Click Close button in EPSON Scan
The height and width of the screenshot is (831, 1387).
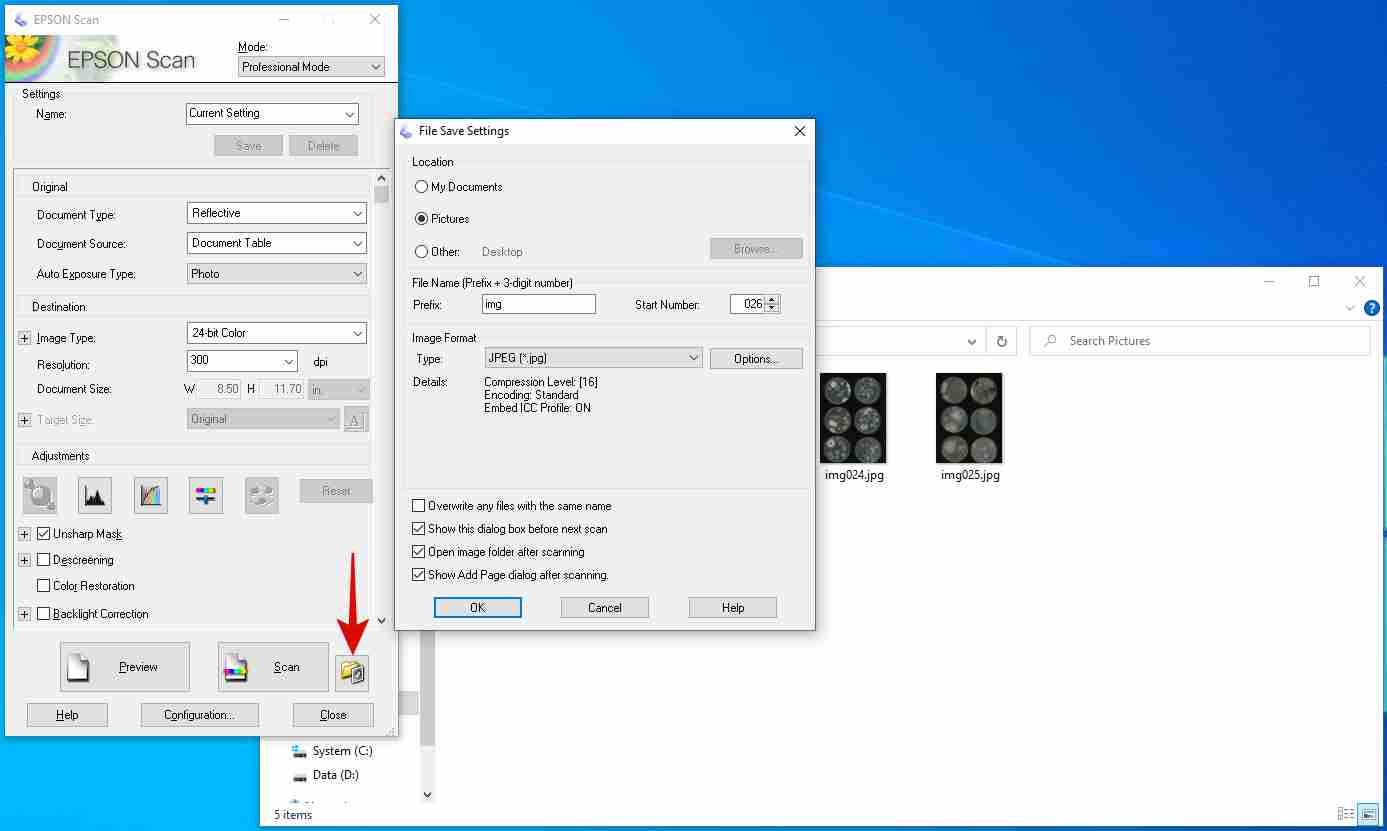[x=333, y=715]
